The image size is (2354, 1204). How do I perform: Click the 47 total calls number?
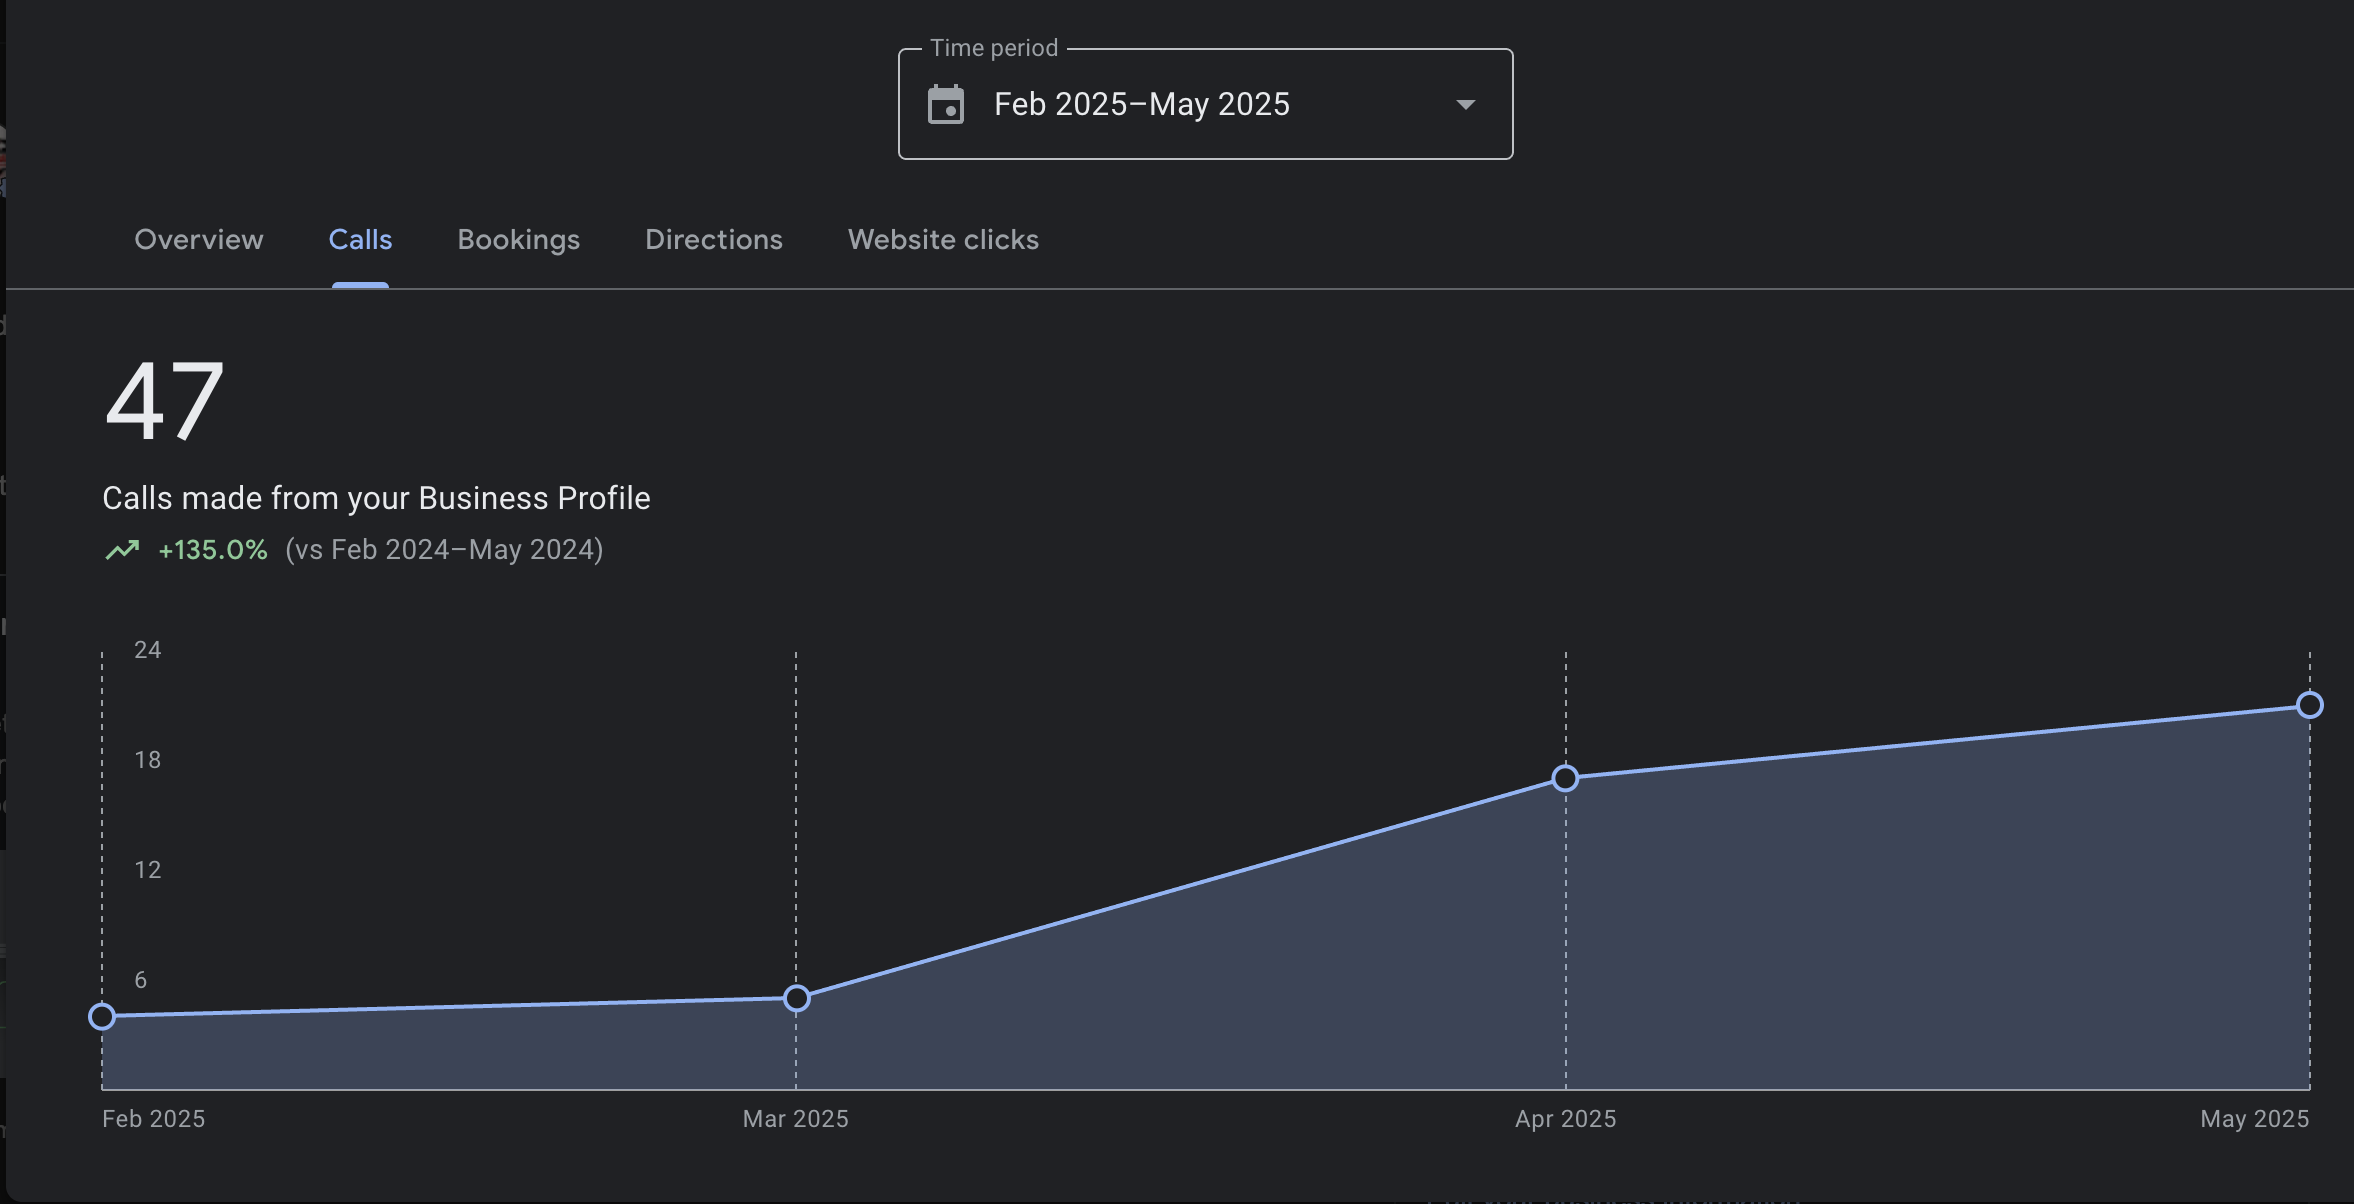(x=165, y=402)
